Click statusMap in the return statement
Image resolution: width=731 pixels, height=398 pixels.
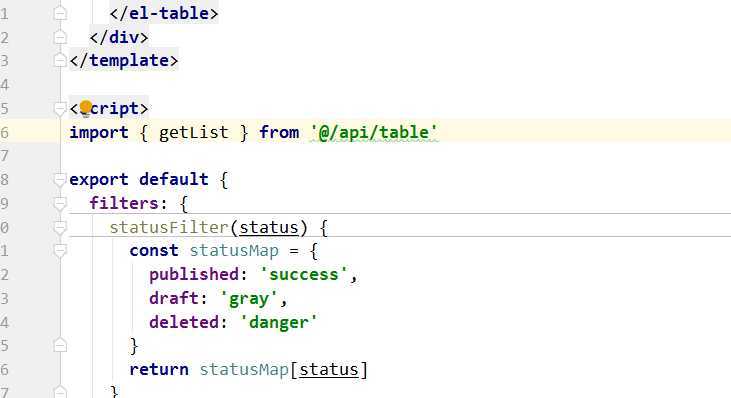point(244,370)
